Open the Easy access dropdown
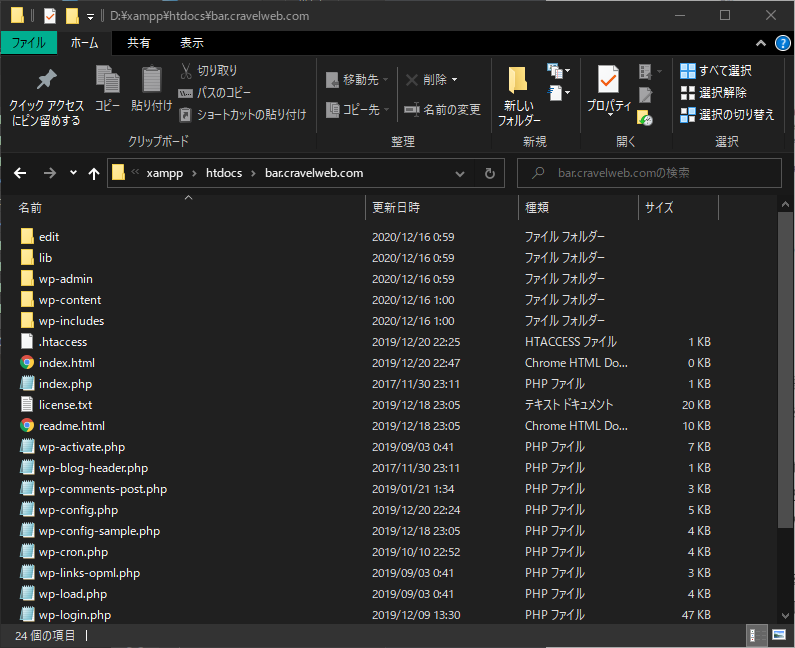Viewport: 795px width, 648px height. tap(559, 92)
